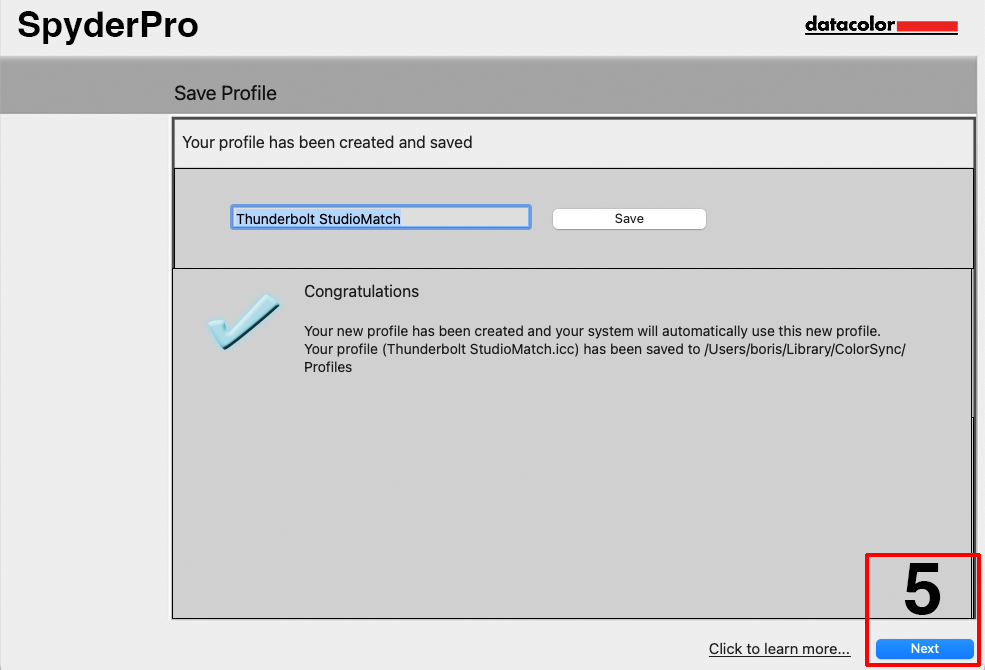This screenshot has width=985, height=670.
Task: Click the profile name field 'Thunderbolt StudioMatch'
Action: tap(381, 218)
